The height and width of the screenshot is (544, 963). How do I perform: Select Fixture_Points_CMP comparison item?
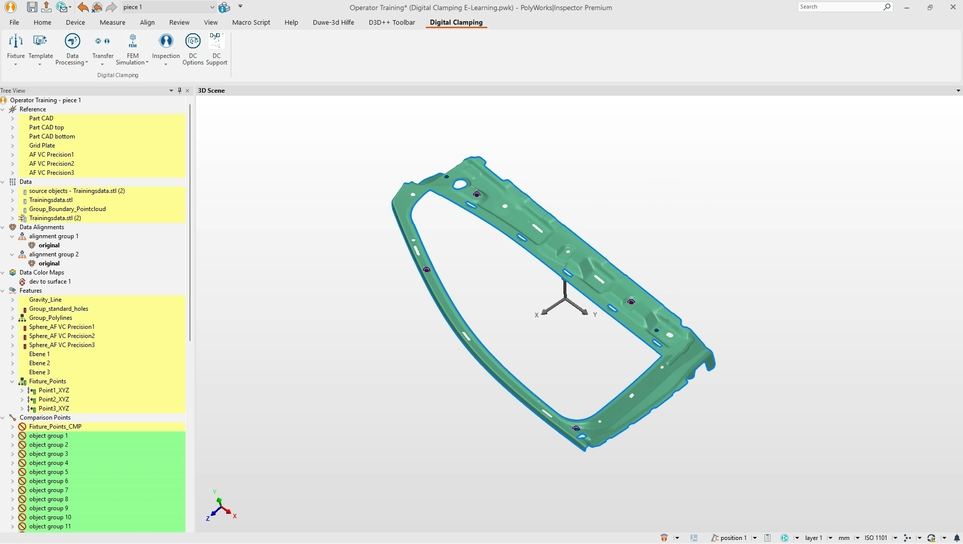55,427
